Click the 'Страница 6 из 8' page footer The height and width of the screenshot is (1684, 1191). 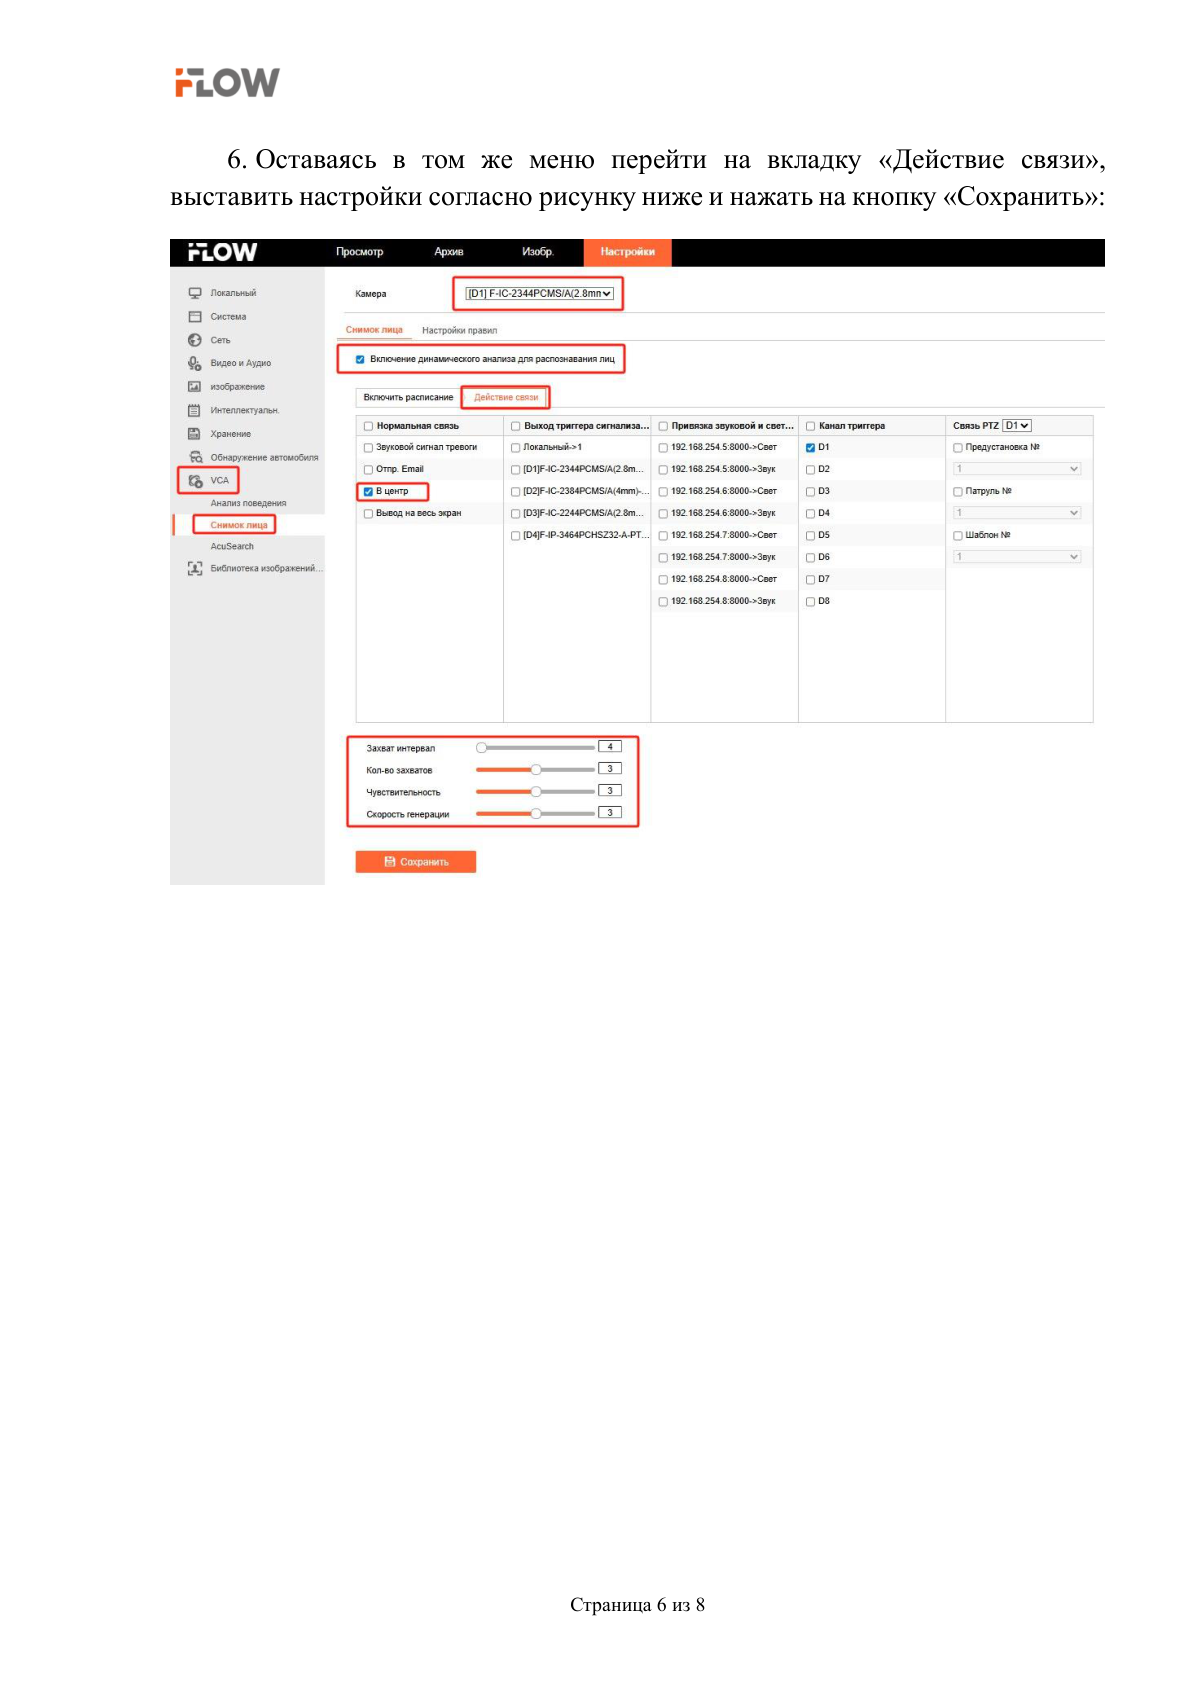pos(637,1605)
